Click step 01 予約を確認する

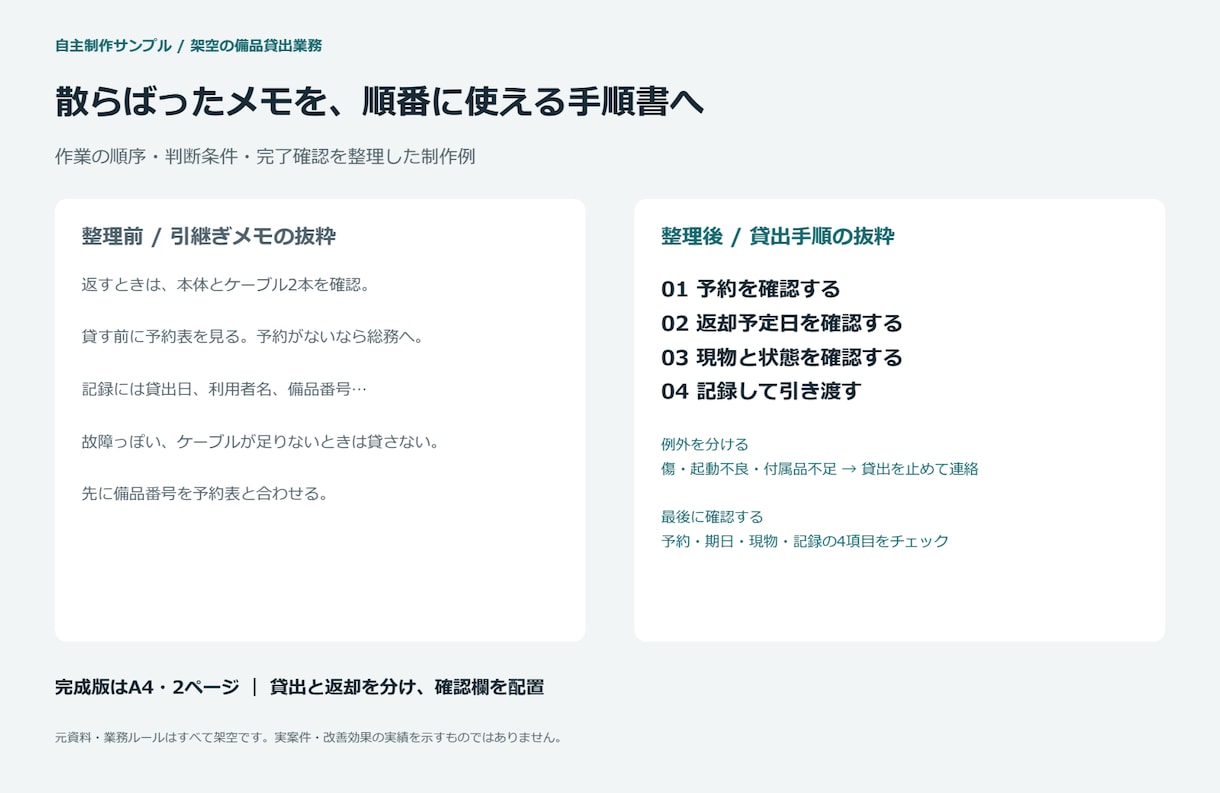point(751,289)
